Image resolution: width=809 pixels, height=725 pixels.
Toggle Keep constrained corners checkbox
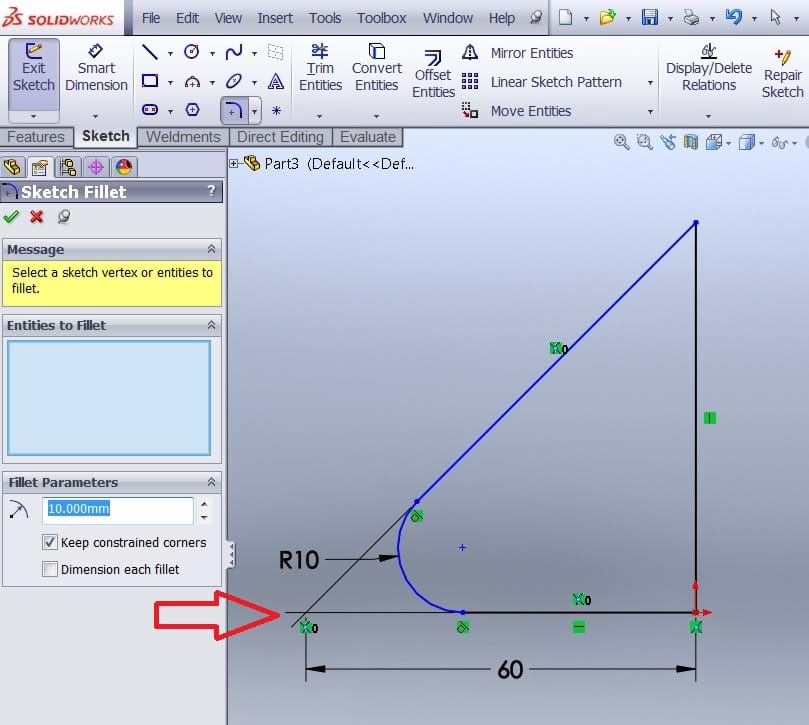pos(50,543)
